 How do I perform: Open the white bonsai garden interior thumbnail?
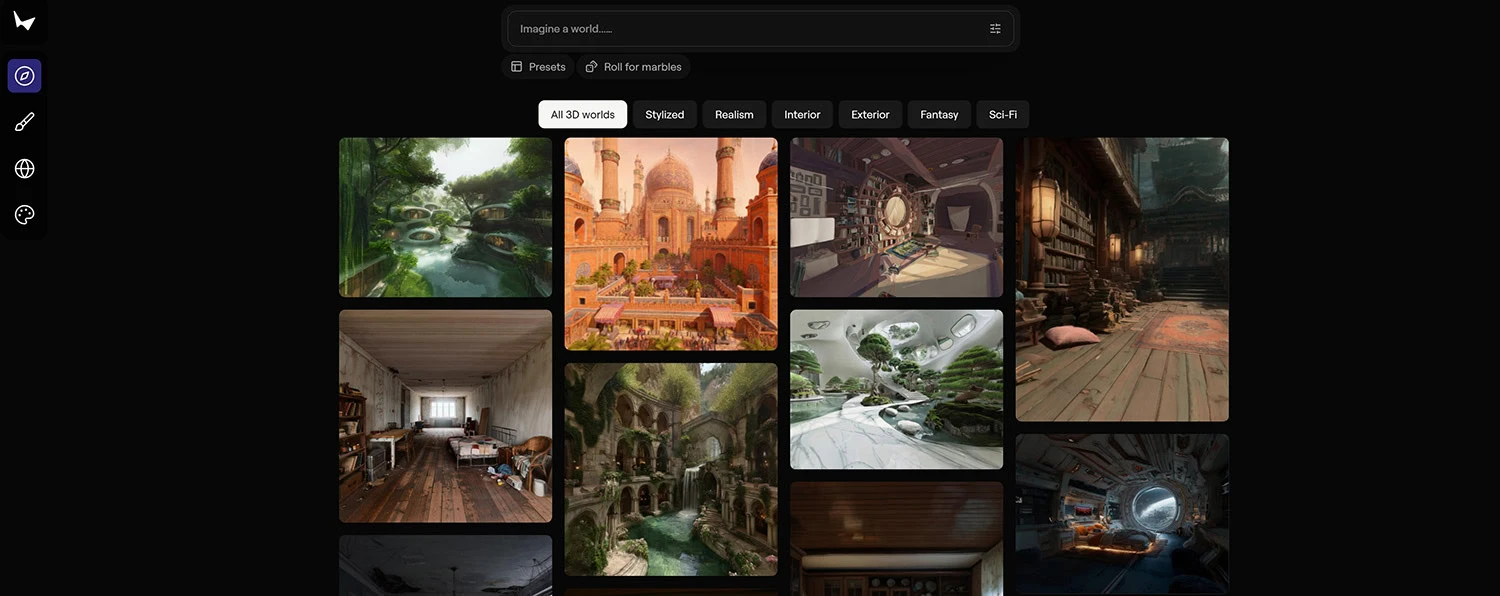point(896,389)
